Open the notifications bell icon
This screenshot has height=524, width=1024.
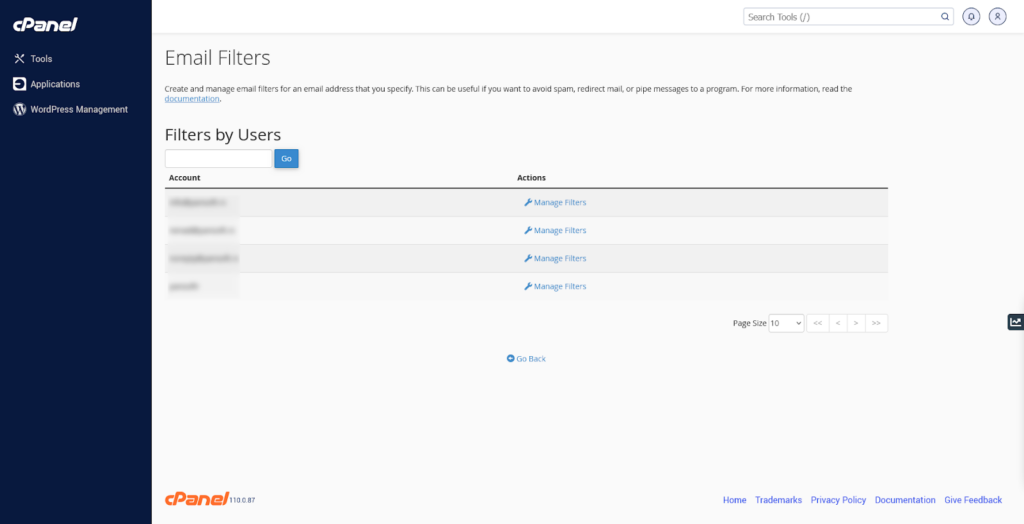click(x=971, y=17)
